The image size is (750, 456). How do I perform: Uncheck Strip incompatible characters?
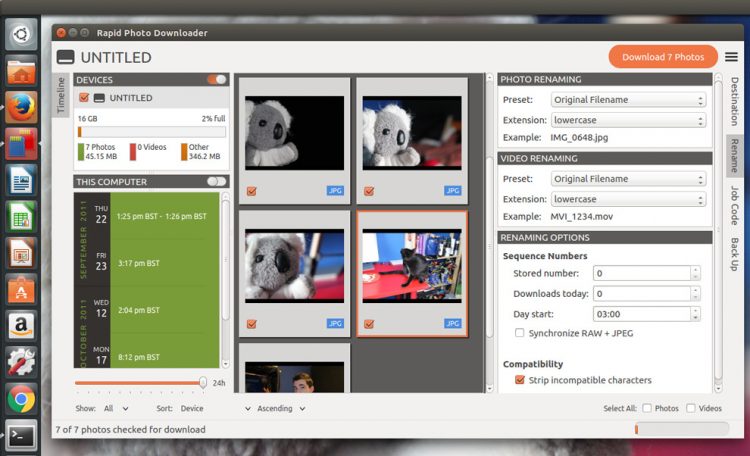(519, 380)
